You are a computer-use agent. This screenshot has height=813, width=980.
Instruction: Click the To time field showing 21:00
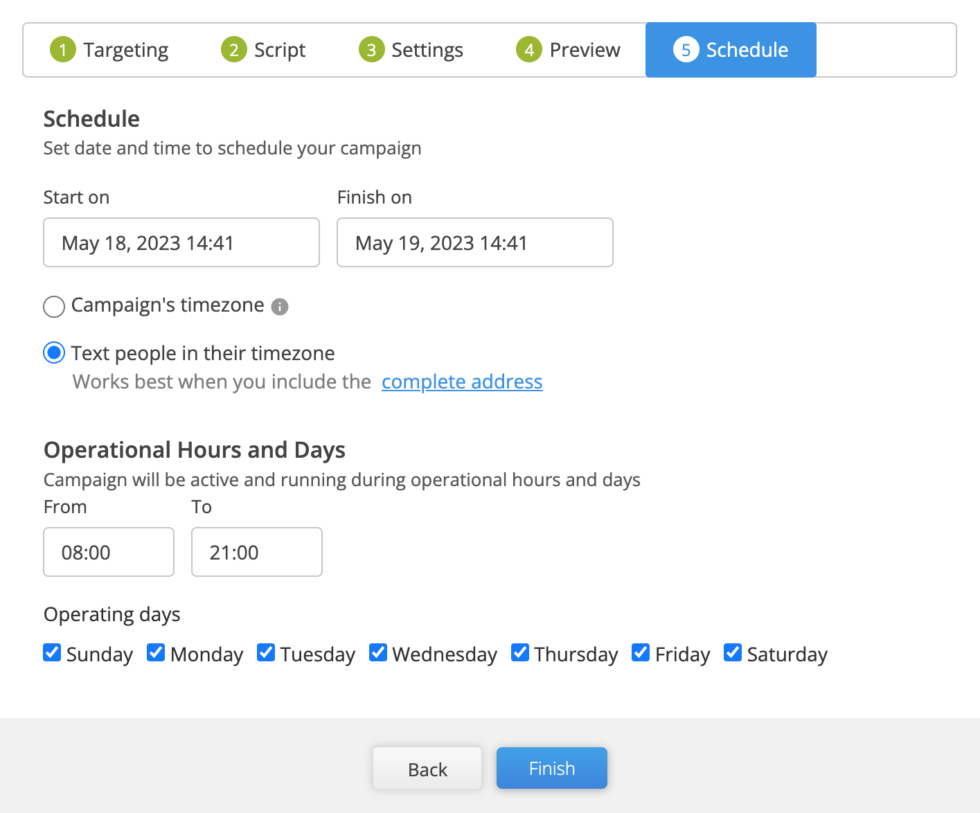point(257,552)
